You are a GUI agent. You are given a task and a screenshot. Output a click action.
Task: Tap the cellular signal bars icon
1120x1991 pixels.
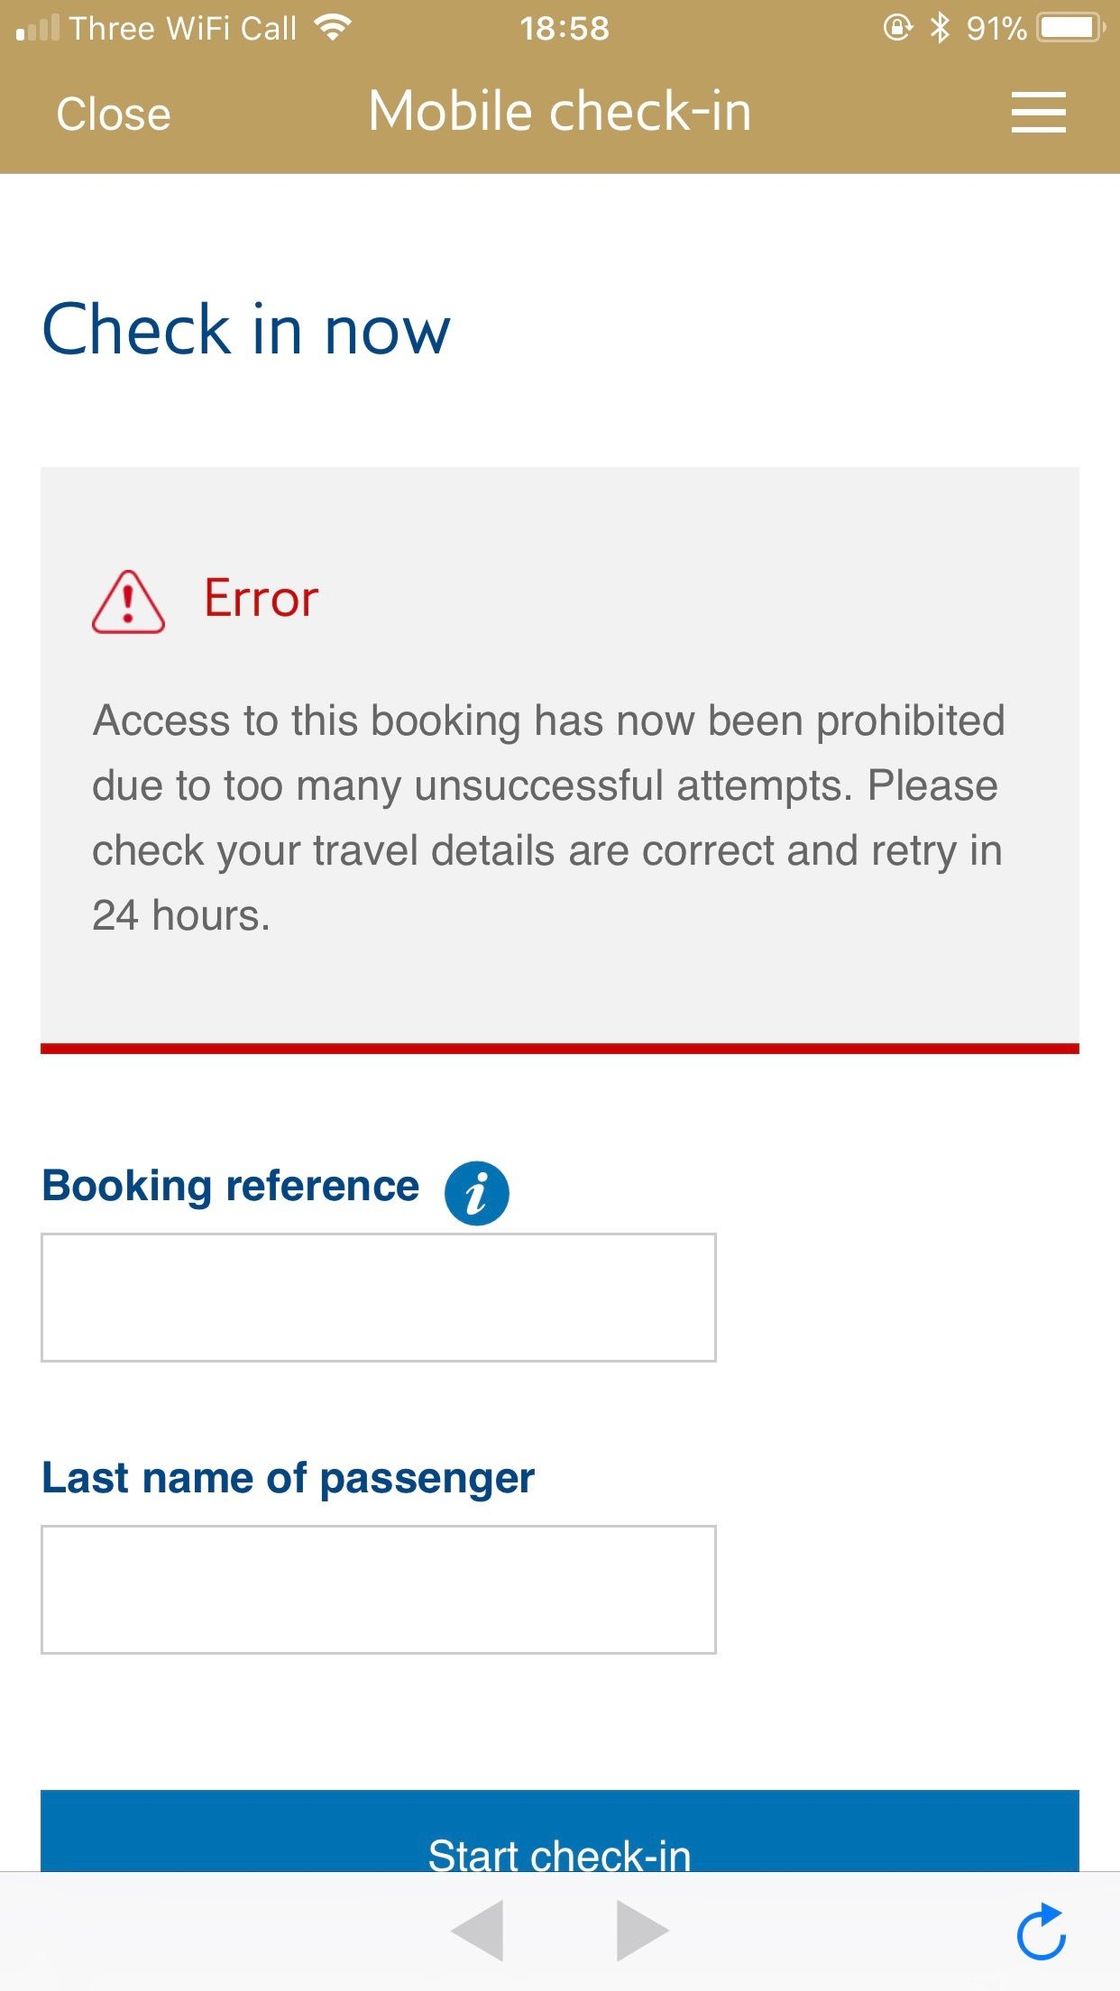(38, 28)
